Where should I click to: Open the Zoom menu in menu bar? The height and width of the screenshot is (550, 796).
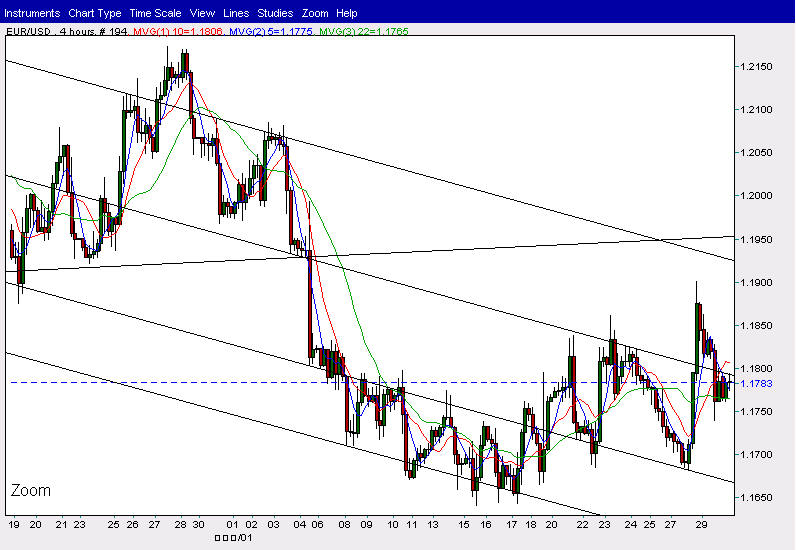(315, 13)
